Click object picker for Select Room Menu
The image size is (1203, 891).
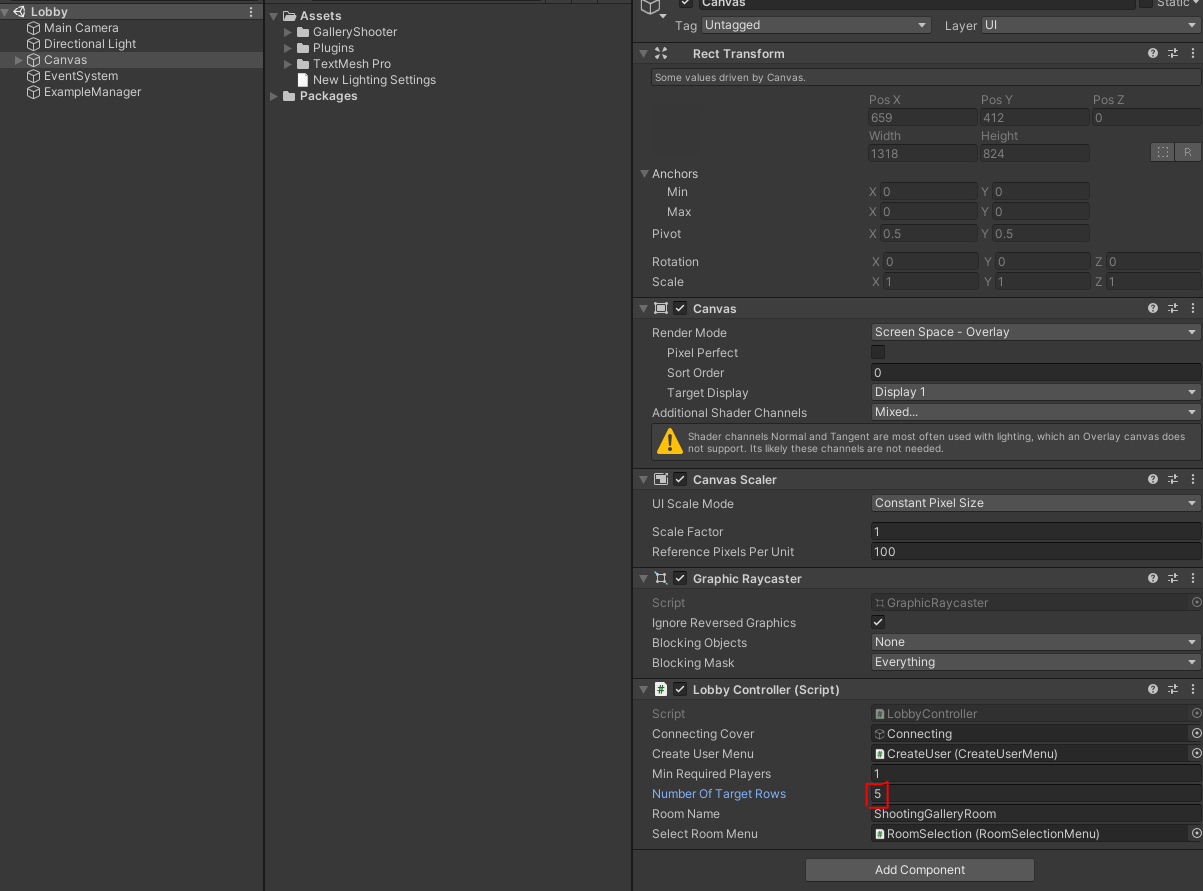click(x=1196, y=834)
